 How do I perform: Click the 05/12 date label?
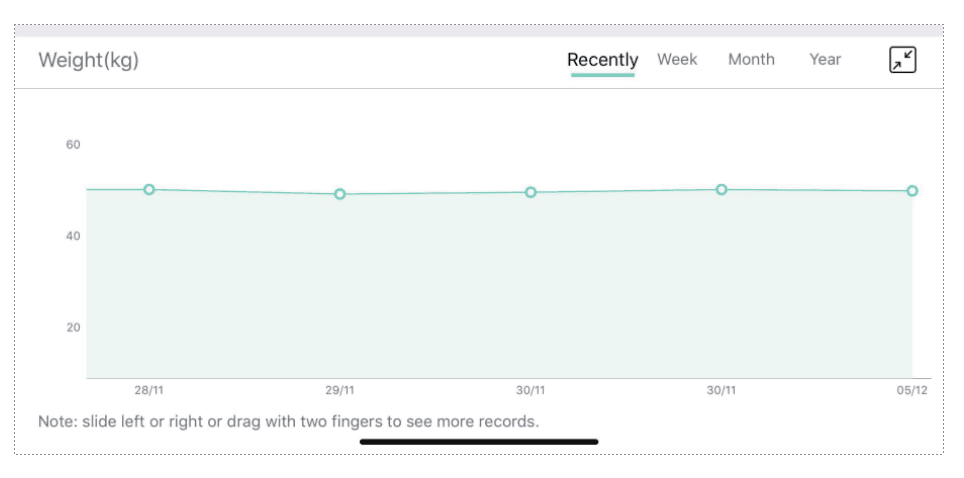click(911, 390)
